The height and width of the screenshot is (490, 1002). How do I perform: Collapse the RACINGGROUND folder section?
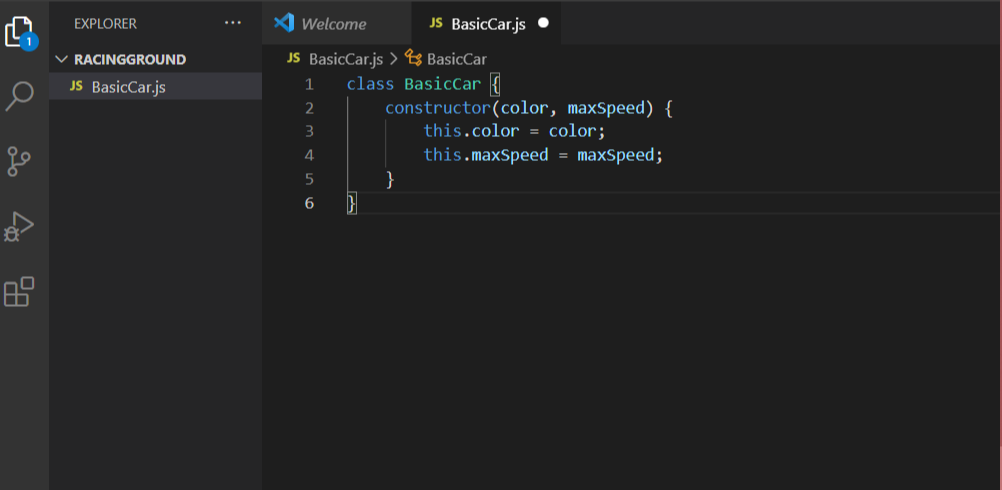point(155,59)
